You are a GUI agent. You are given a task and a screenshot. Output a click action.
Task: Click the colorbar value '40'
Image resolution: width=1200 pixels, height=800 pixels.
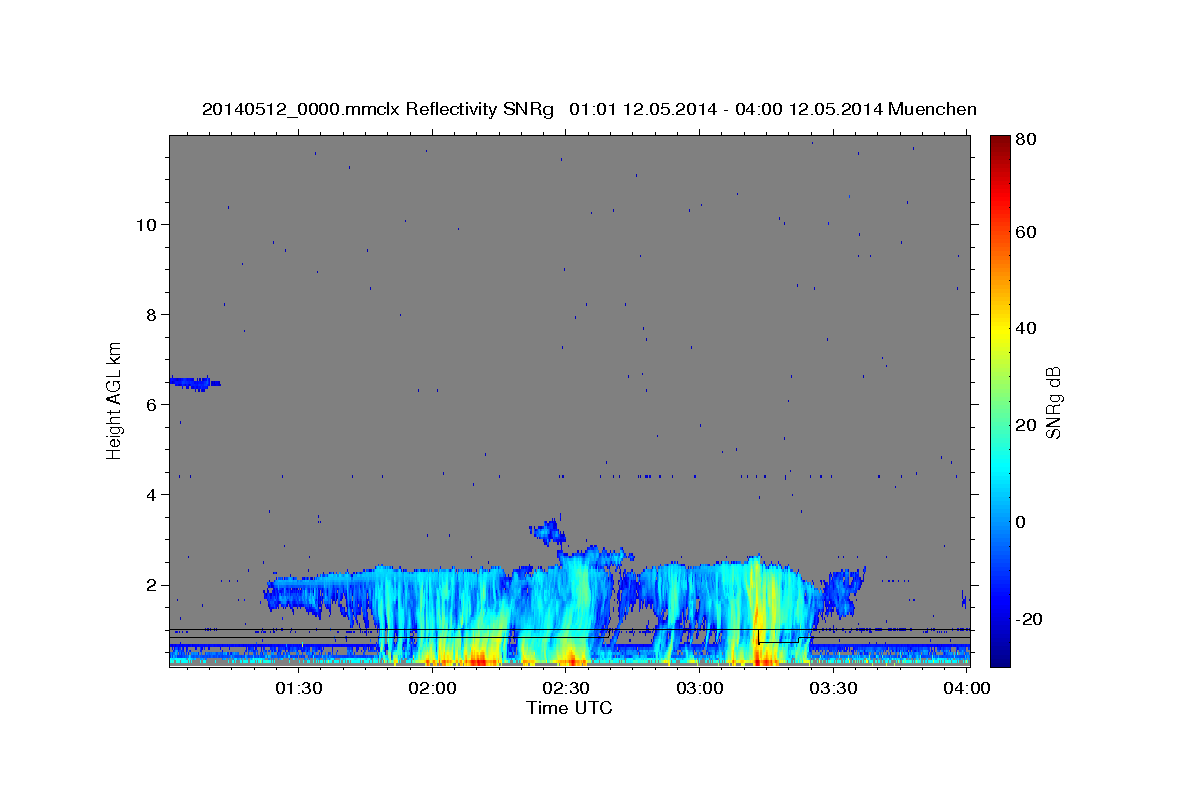(1026, 328)
